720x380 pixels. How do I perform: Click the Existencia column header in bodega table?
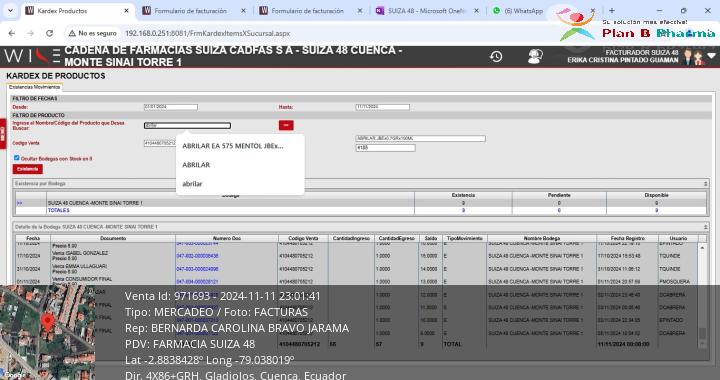(463, 196)
